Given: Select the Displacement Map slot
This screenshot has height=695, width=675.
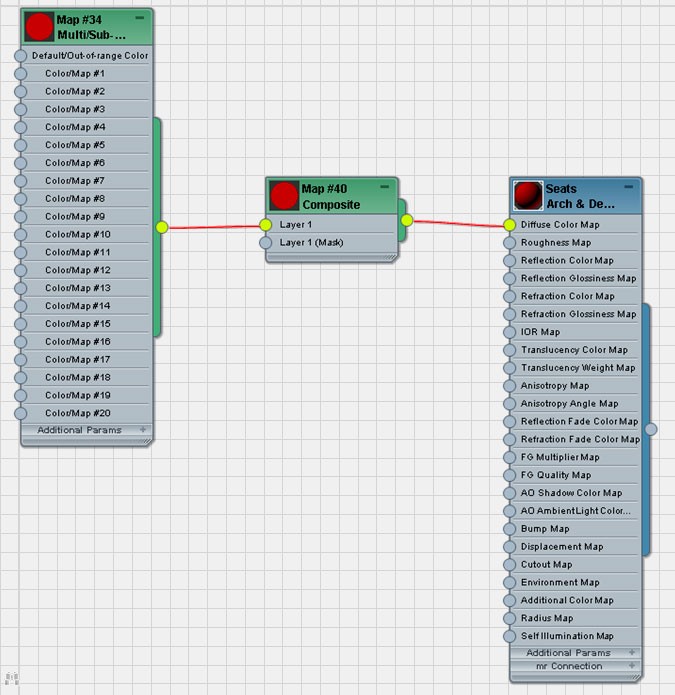Looking at the screenshot, I should click(x=574, y=547).
